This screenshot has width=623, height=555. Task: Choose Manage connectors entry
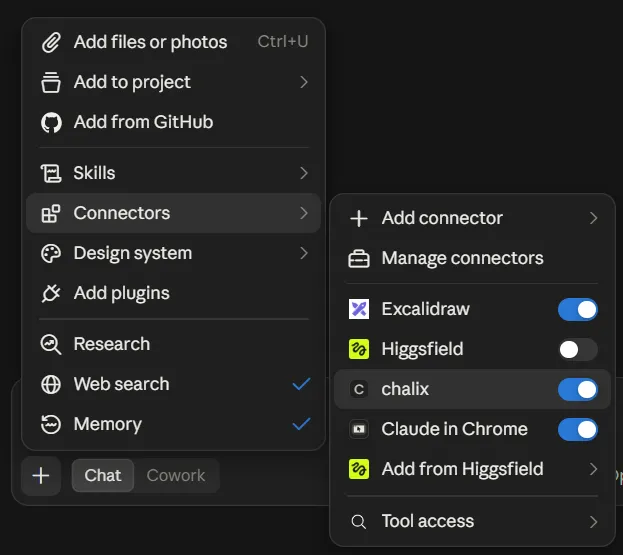[x=472, y=258]
